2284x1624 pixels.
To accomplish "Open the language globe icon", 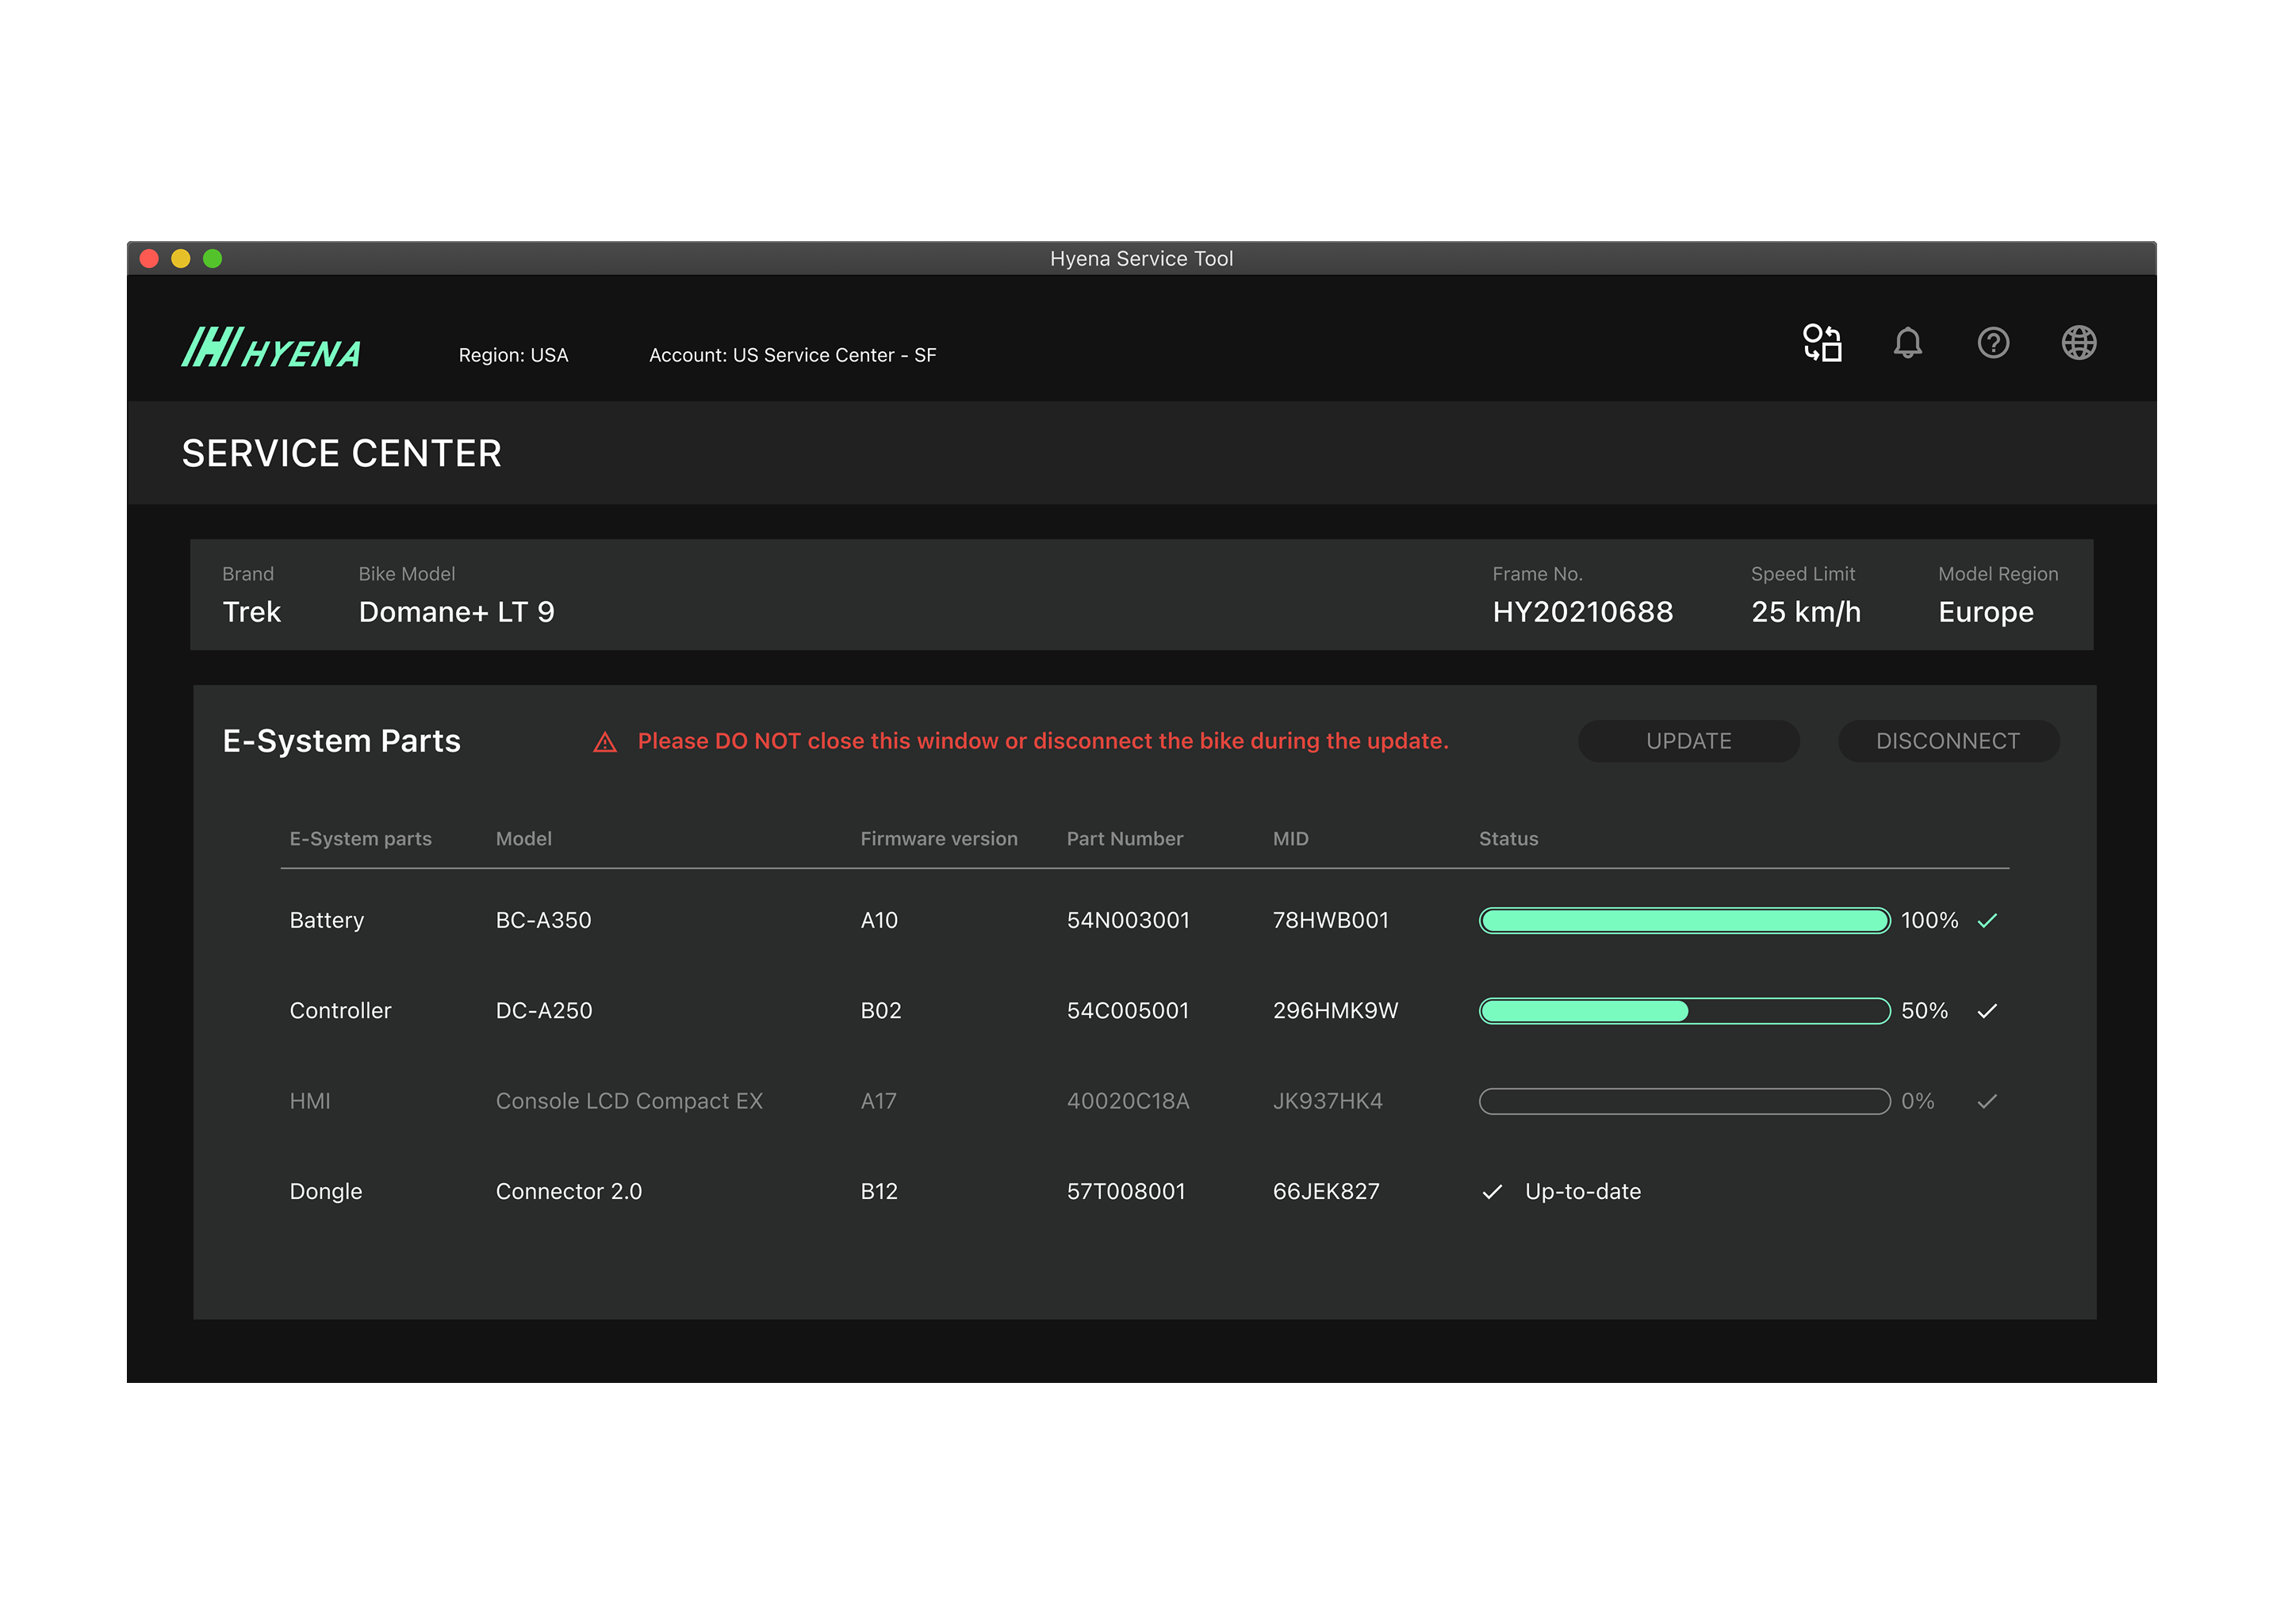I will point(2079,343).
